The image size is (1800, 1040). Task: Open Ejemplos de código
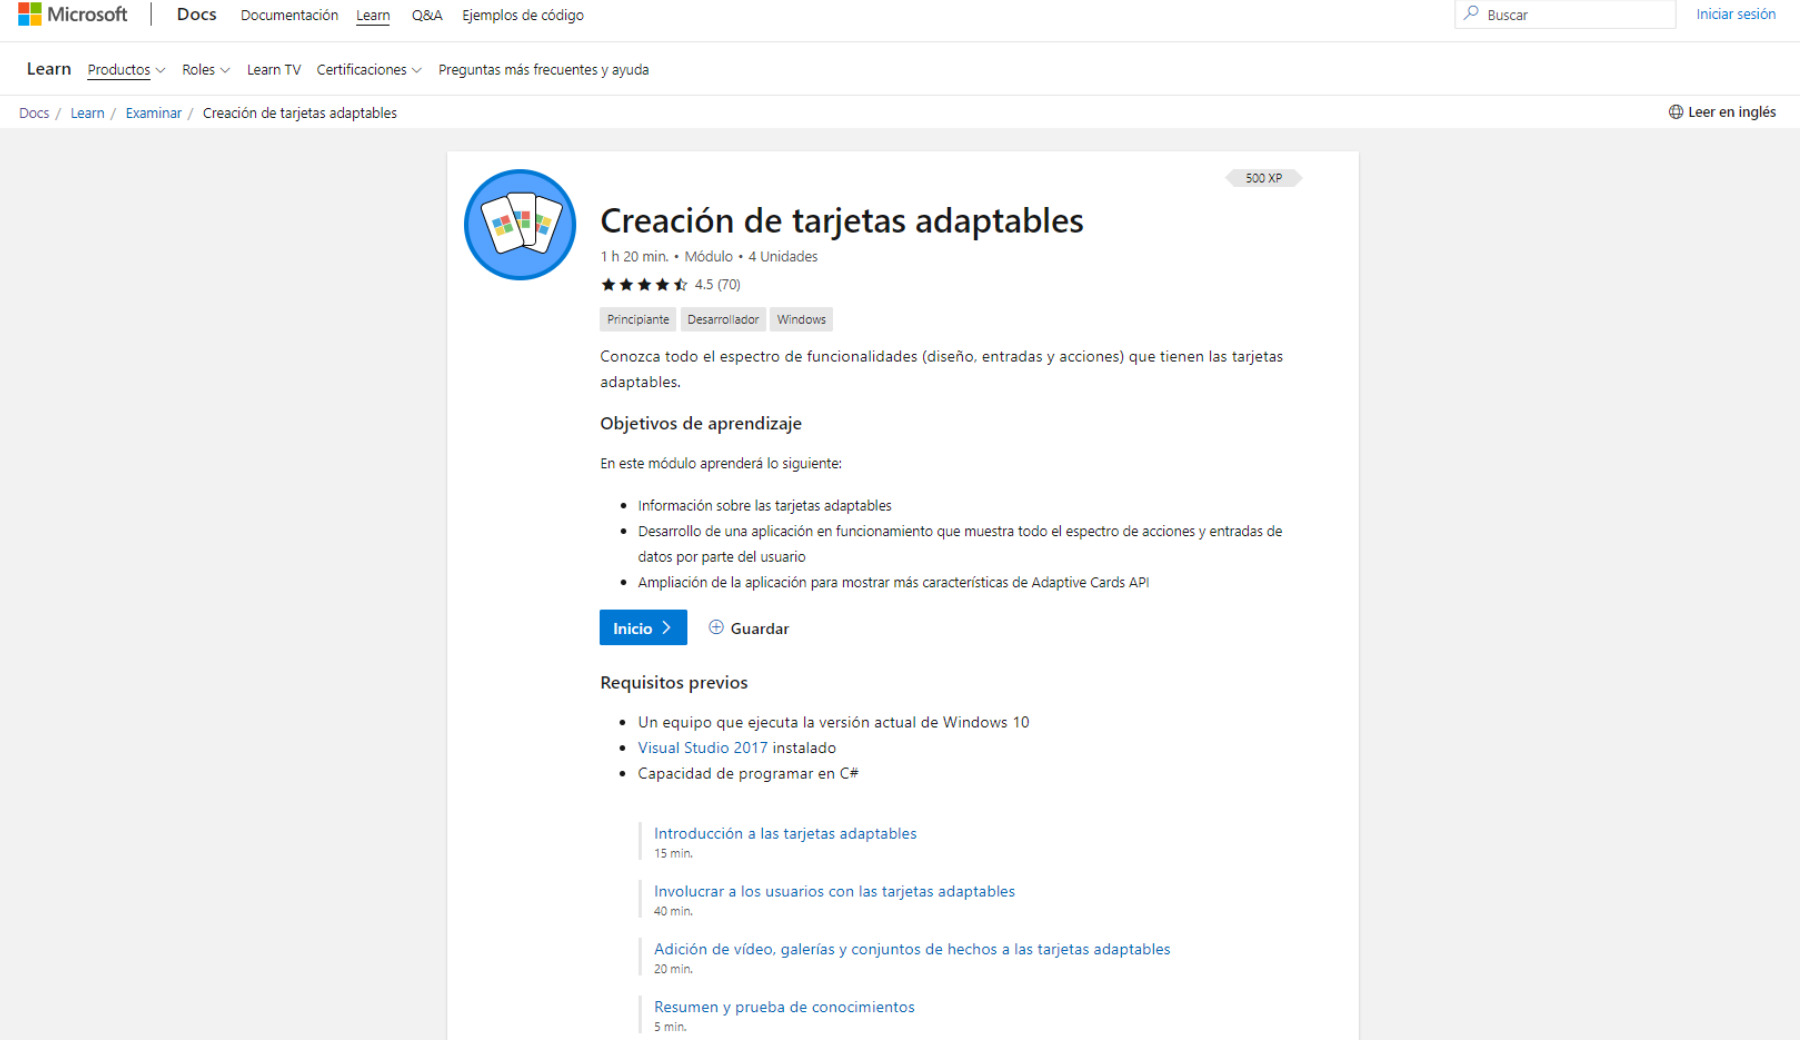coord(523,15)
